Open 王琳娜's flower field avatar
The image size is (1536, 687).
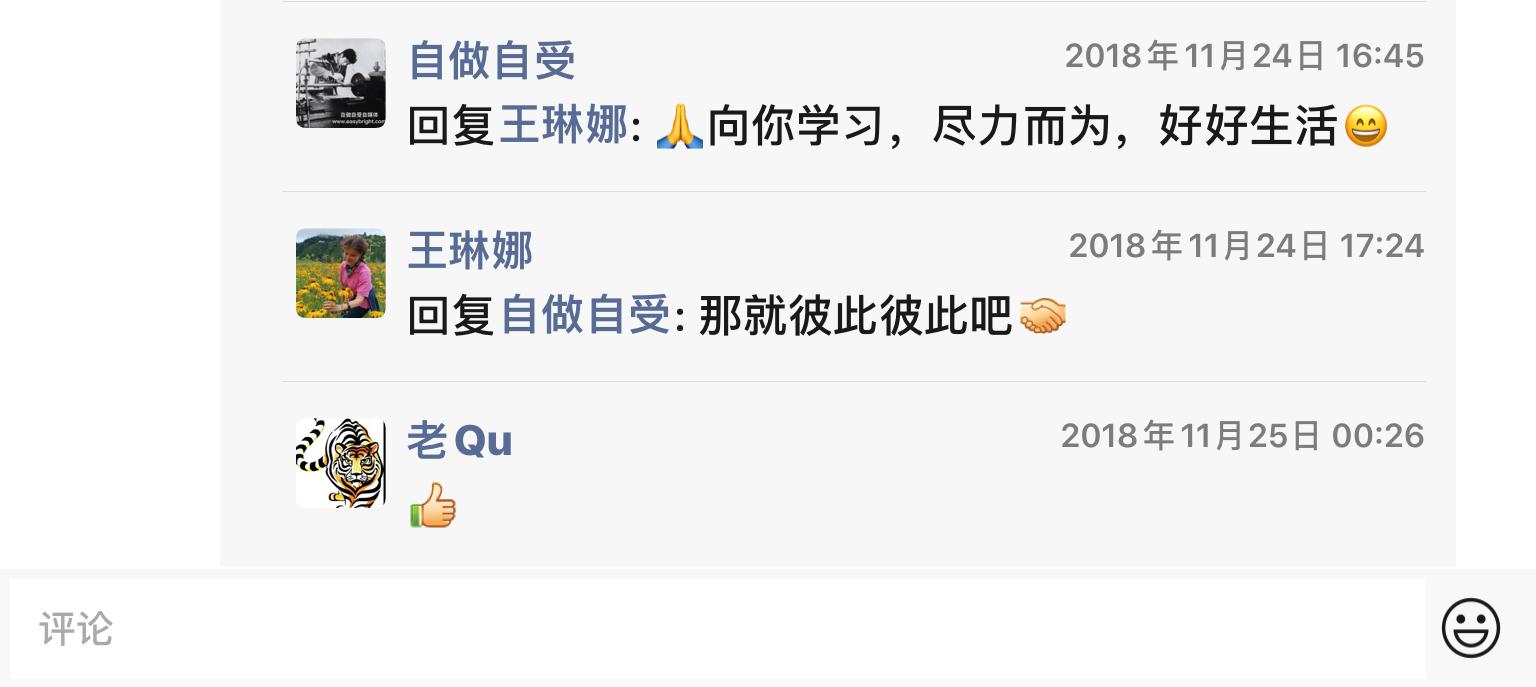pos(341,273)
